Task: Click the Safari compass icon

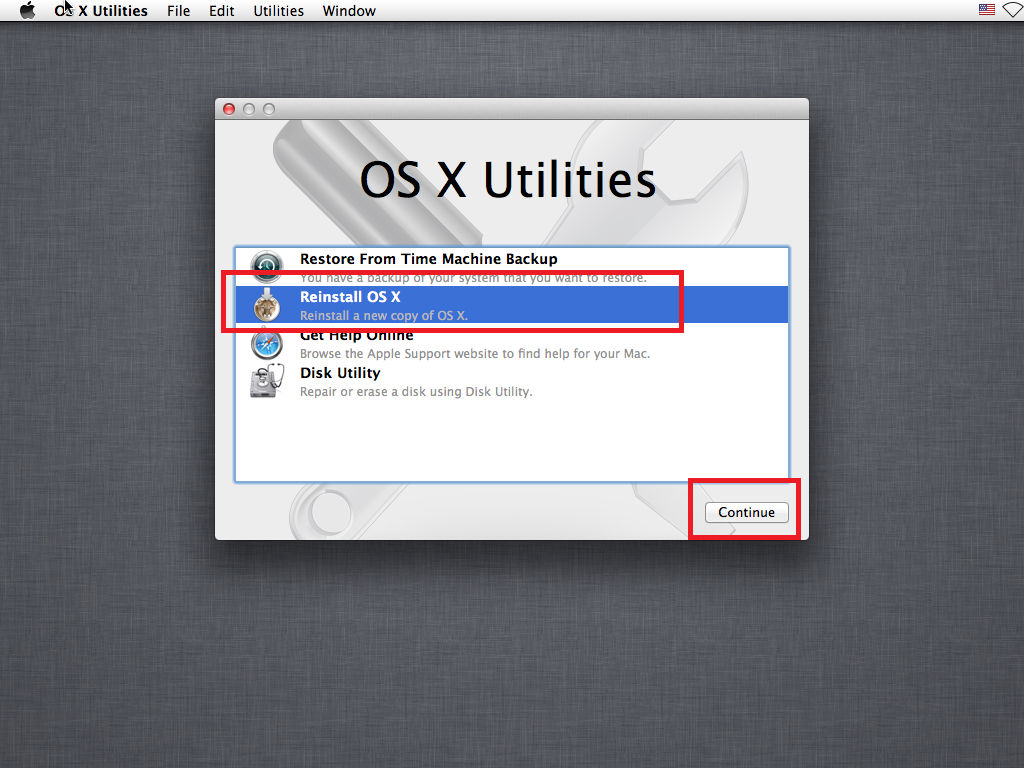Action: click(266, 344)
